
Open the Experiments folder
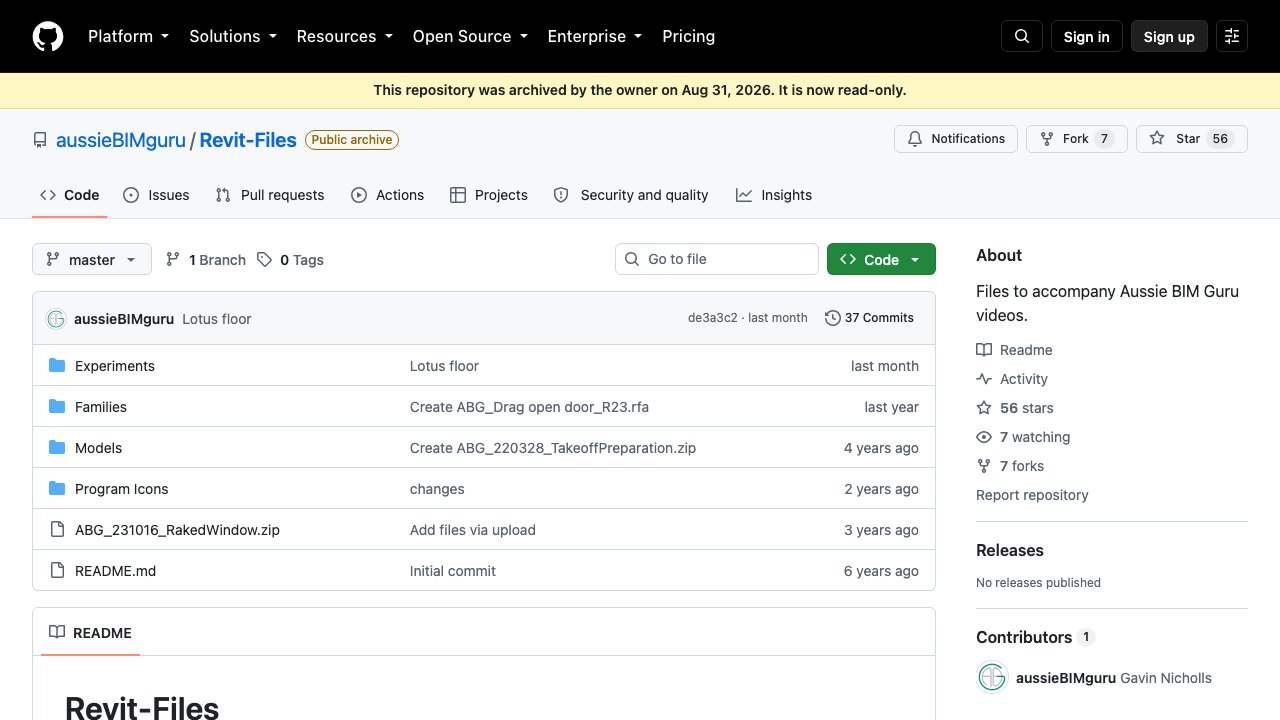115,366
